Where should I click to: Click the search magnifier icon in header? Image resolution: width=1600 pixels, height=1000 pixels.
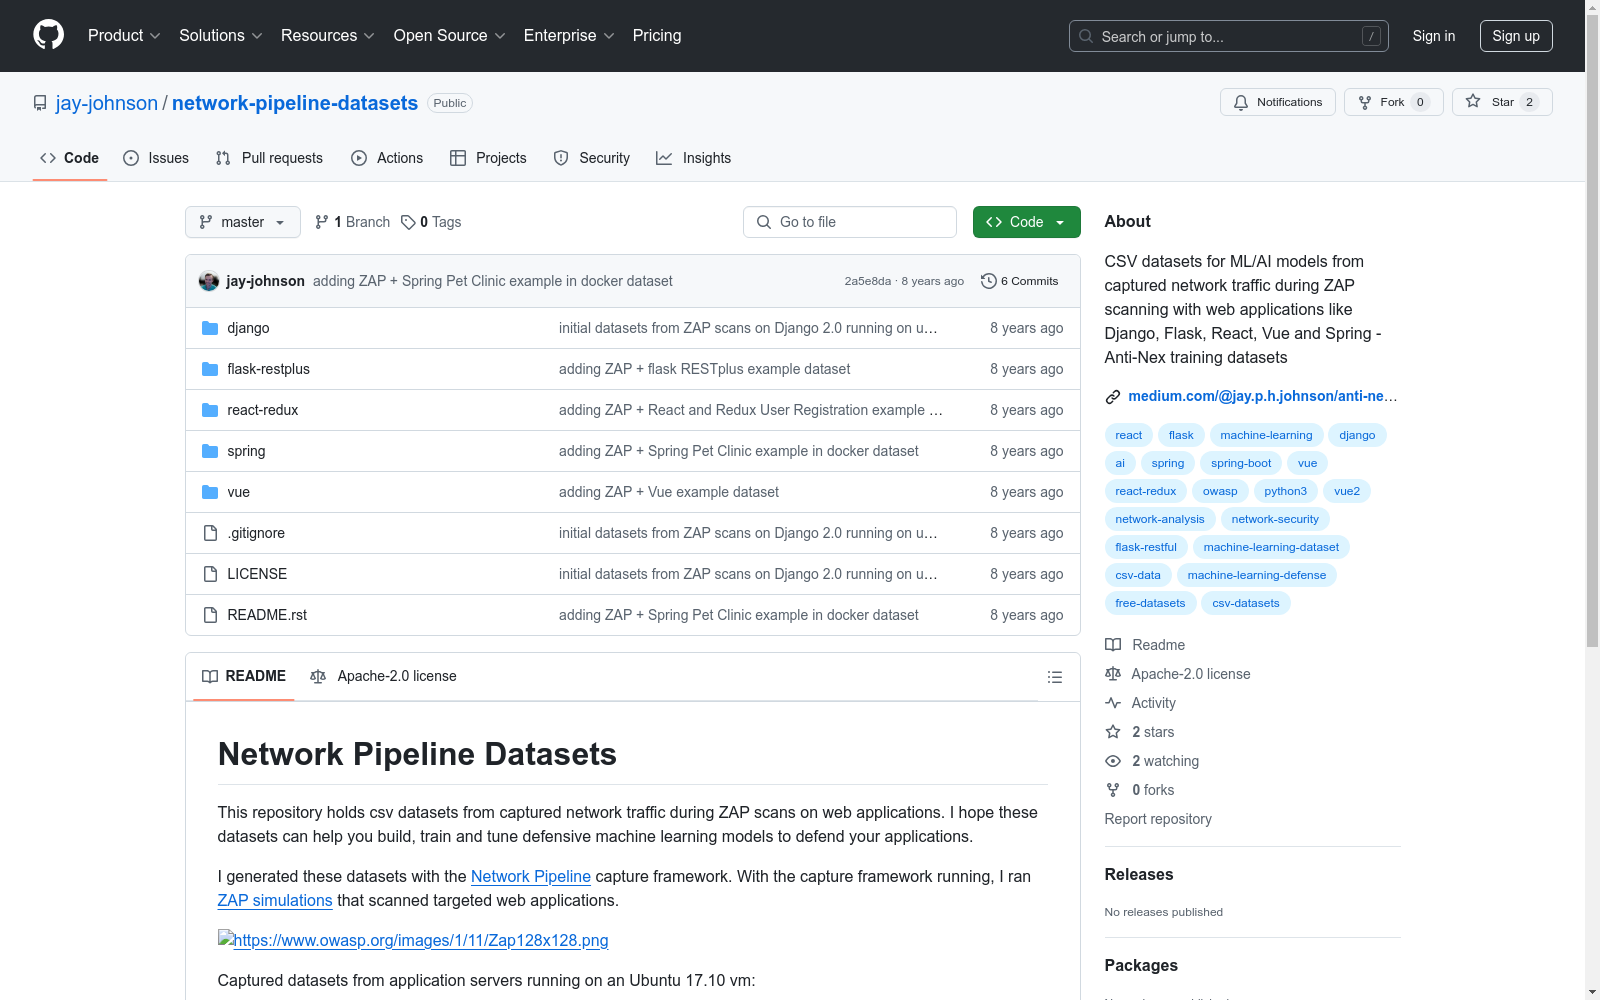pos(1086,36)
